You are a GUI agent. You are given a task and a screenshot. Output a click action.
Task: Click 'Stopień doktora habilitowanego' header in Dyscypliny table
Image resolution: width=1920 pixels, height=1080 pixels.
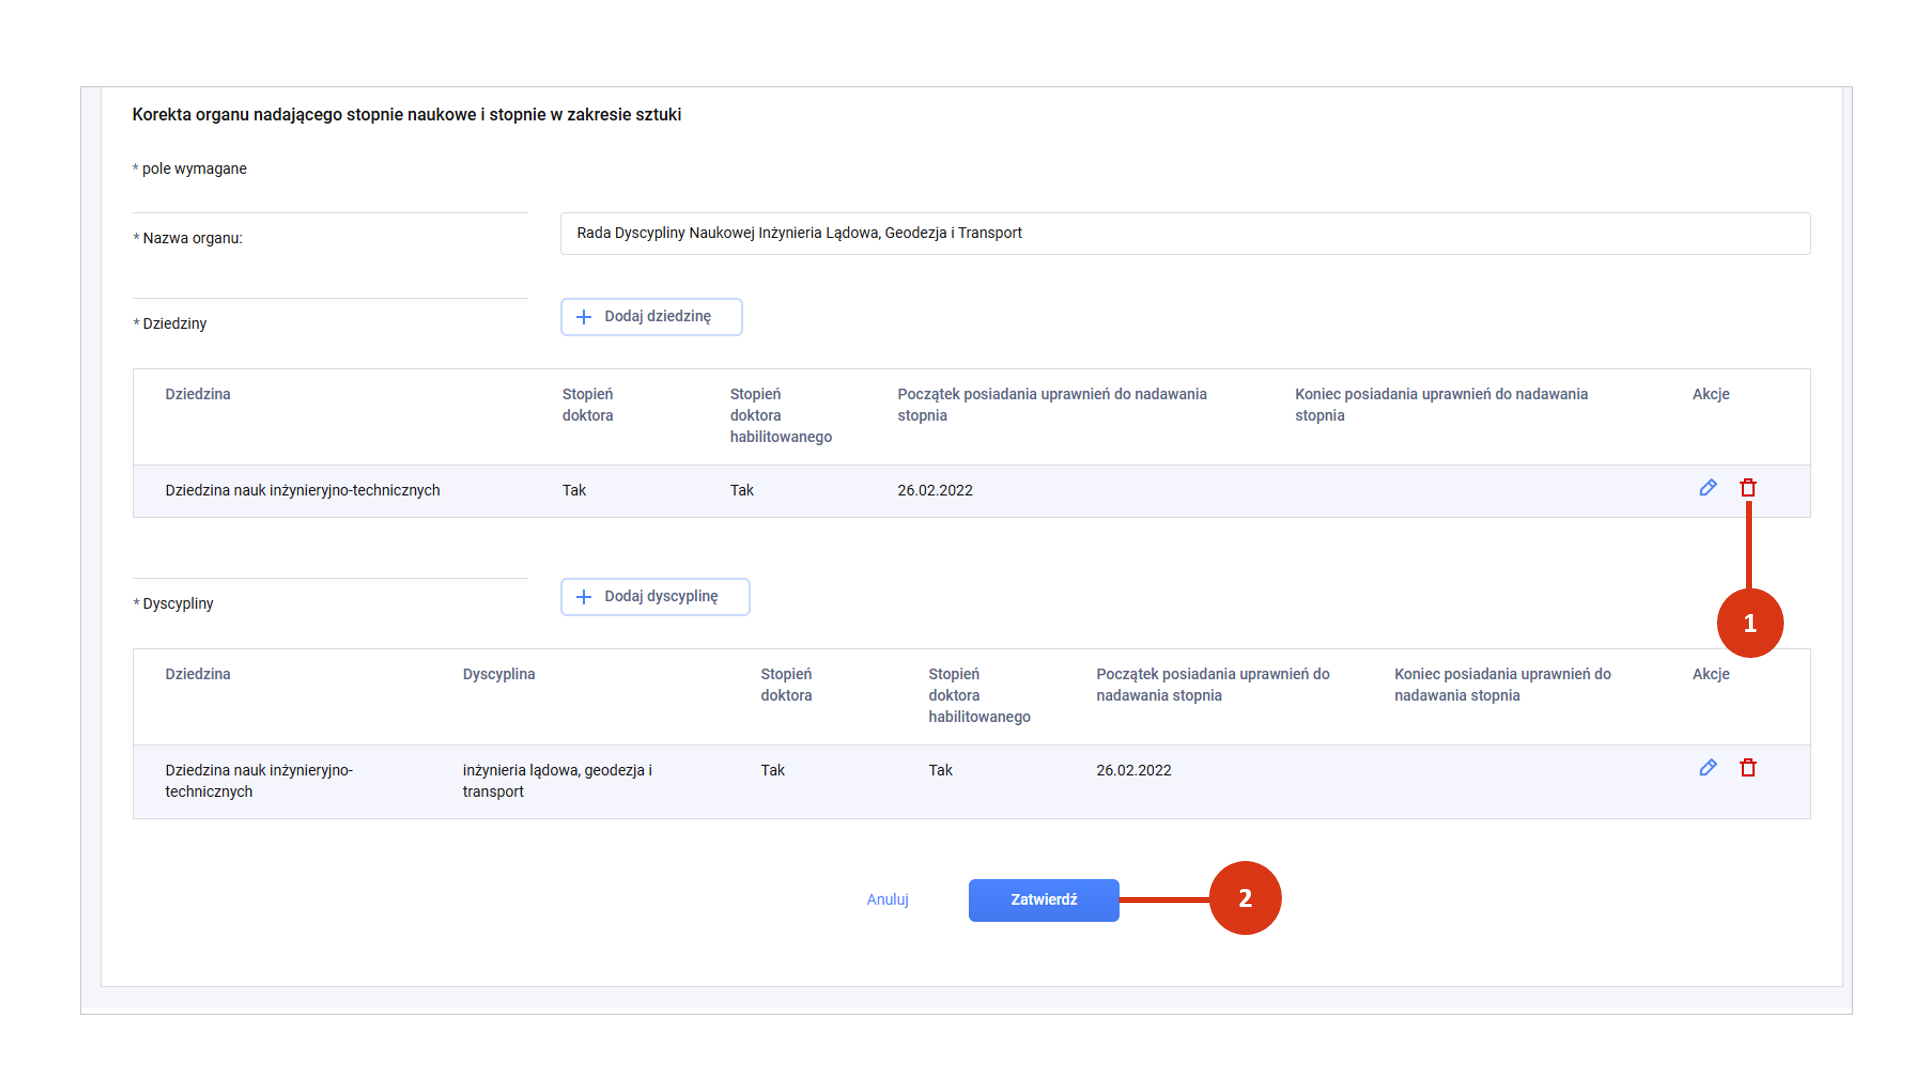[979, 696]
